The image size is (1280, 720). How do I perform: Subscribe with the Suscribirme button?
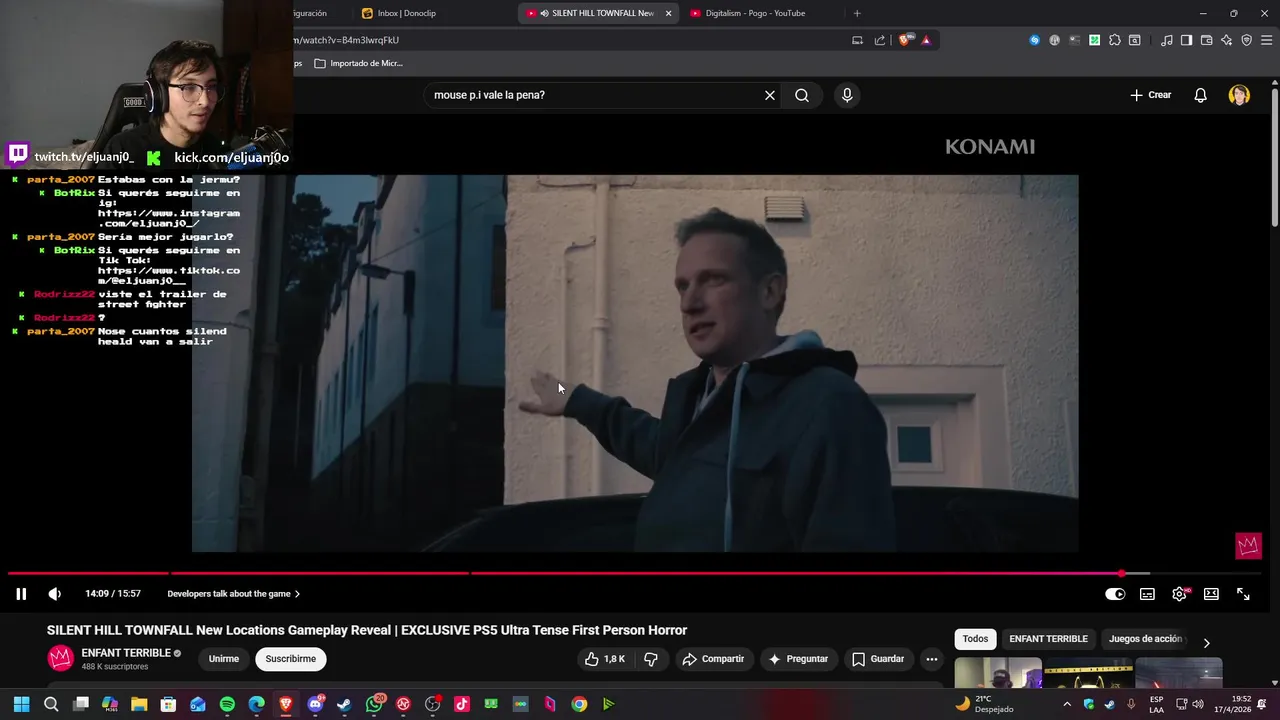click(x=291, y=659)
